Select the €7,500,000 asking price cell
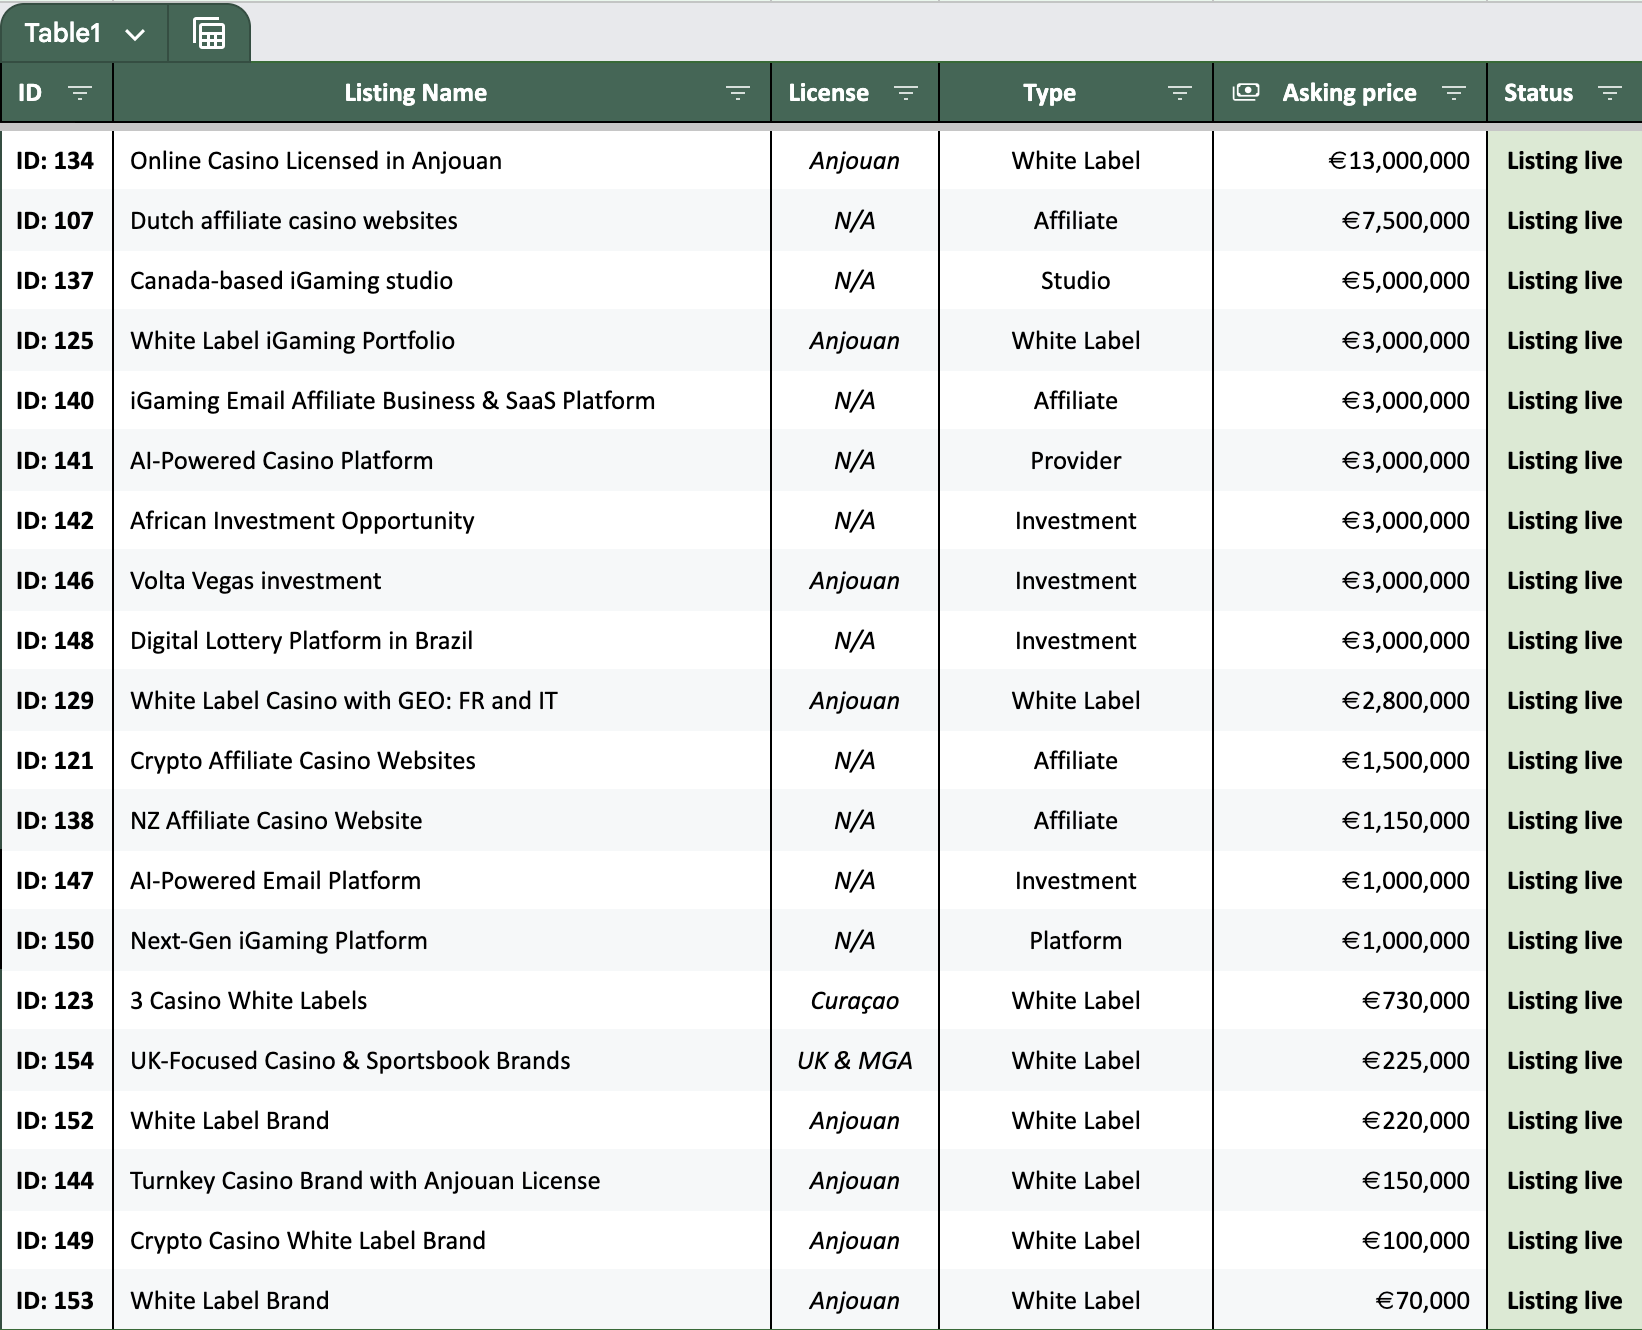 pyautogui.click(x=1350, y=221)
